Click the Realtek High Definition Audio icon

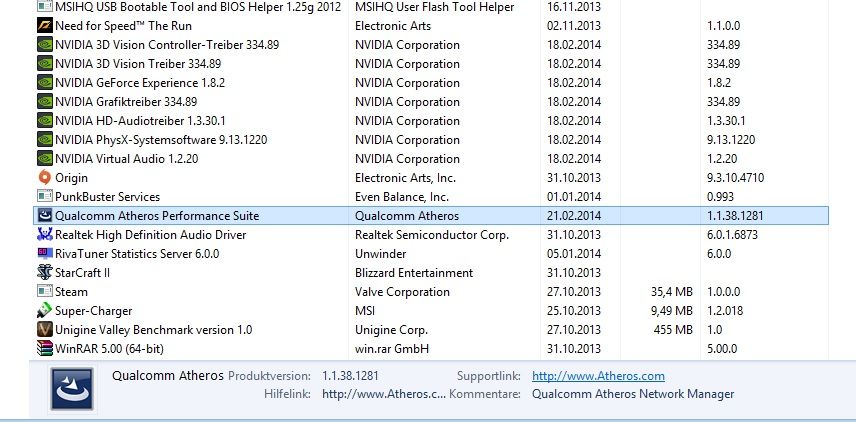[x=45, y=235]
